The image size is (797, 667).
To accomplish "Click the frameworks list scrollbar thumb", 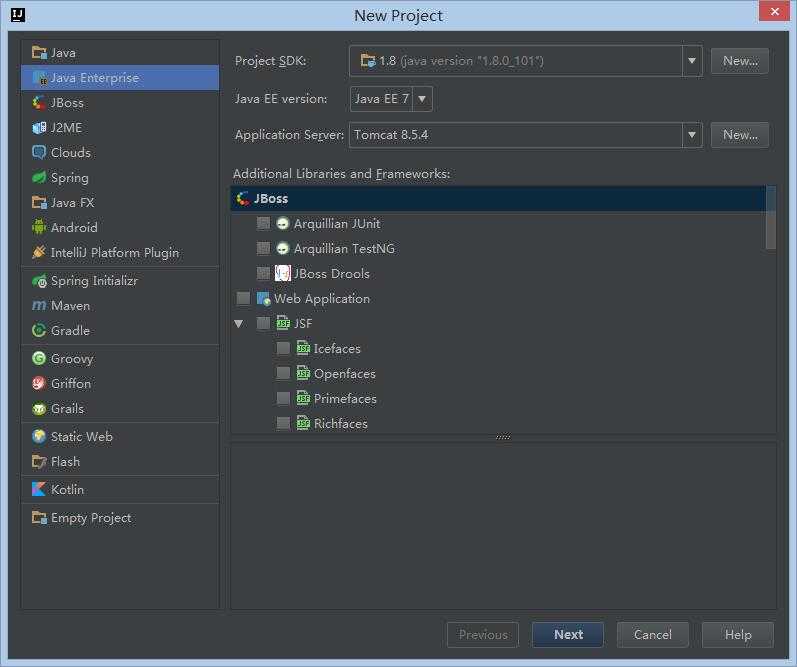I will pos(771,218).
